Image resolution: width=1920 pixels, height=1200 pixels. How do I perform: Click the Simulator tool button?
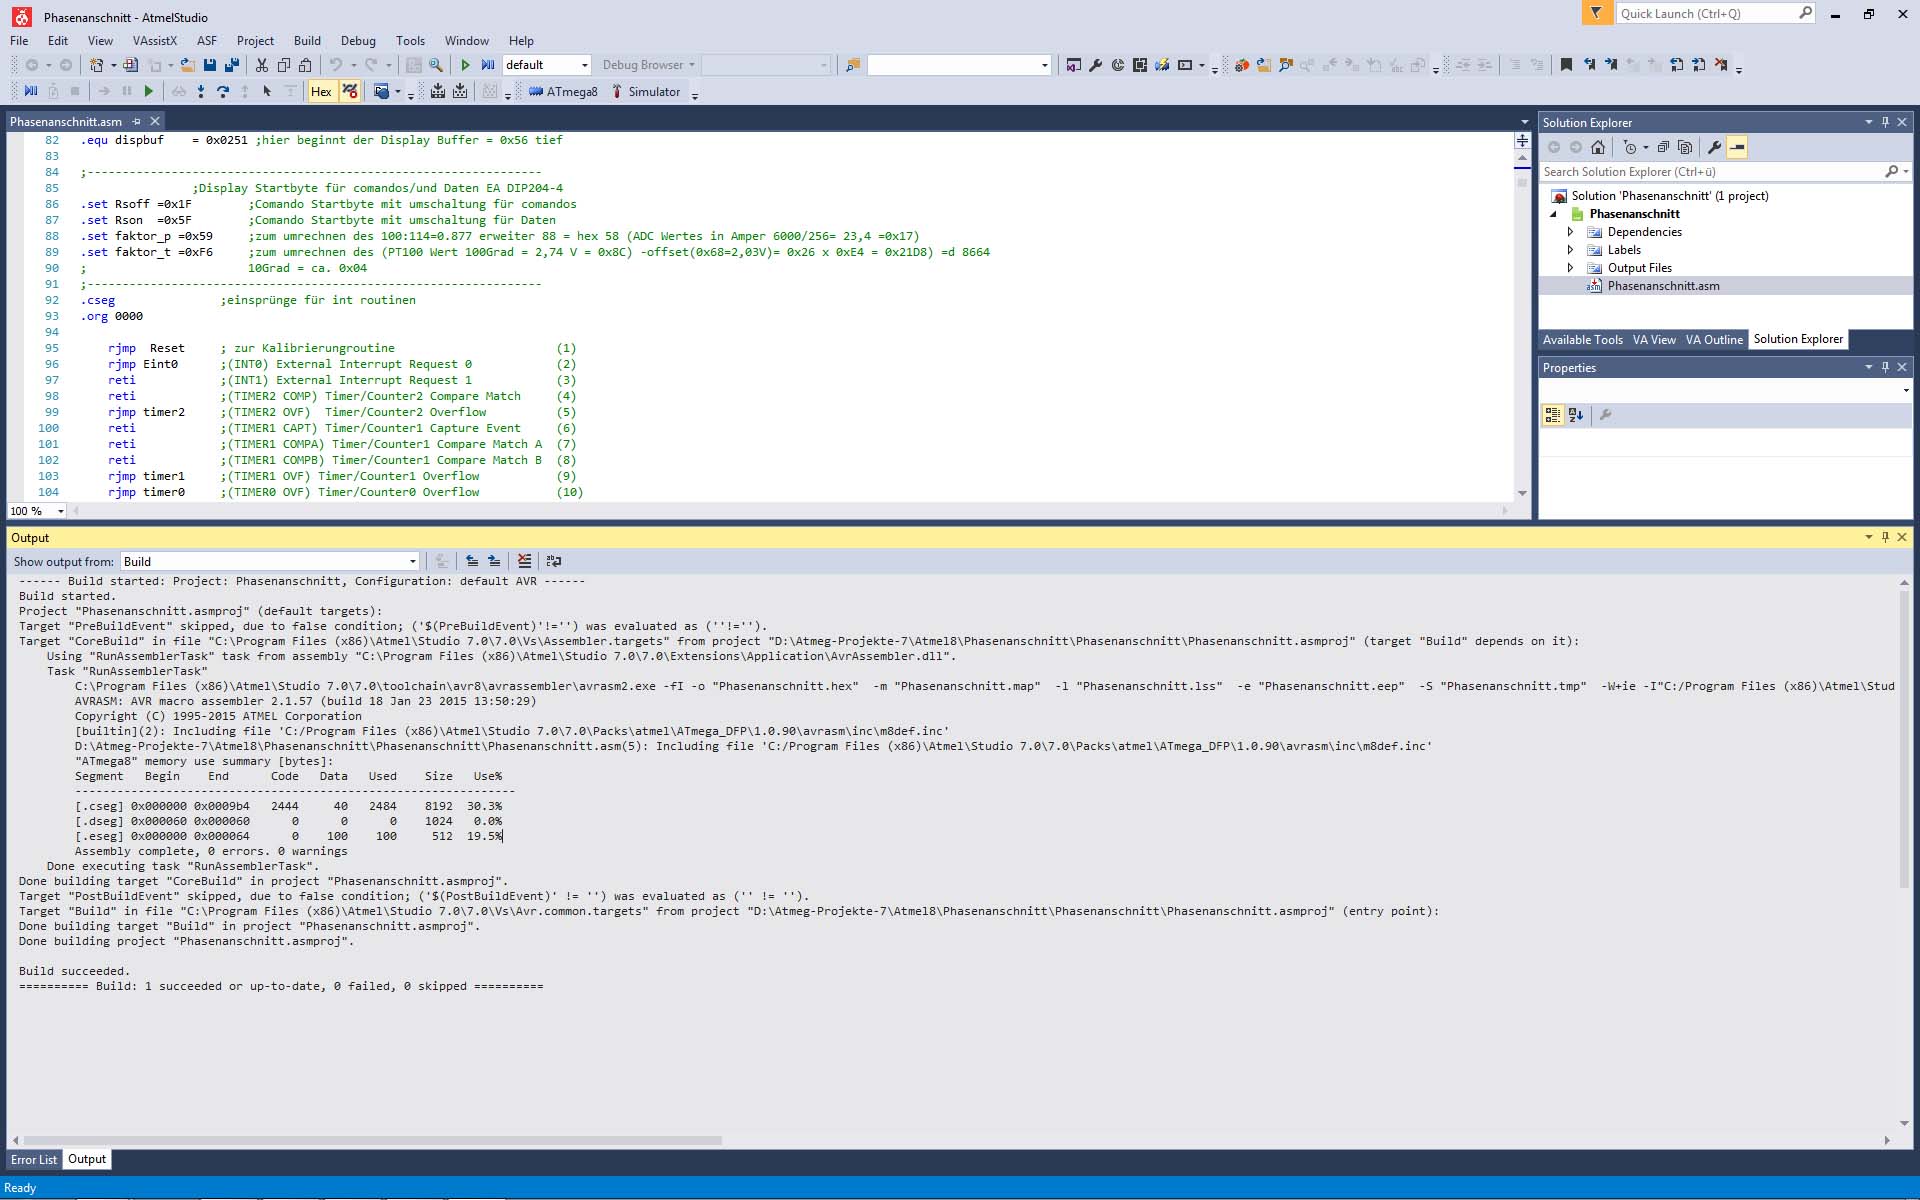645,92
